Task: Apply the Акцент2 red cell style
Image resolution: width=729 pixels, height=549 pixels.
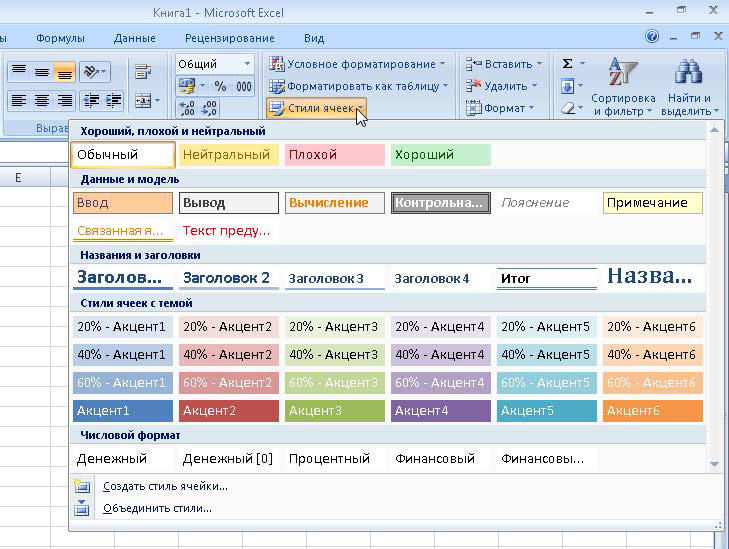Action: point(228,411)
